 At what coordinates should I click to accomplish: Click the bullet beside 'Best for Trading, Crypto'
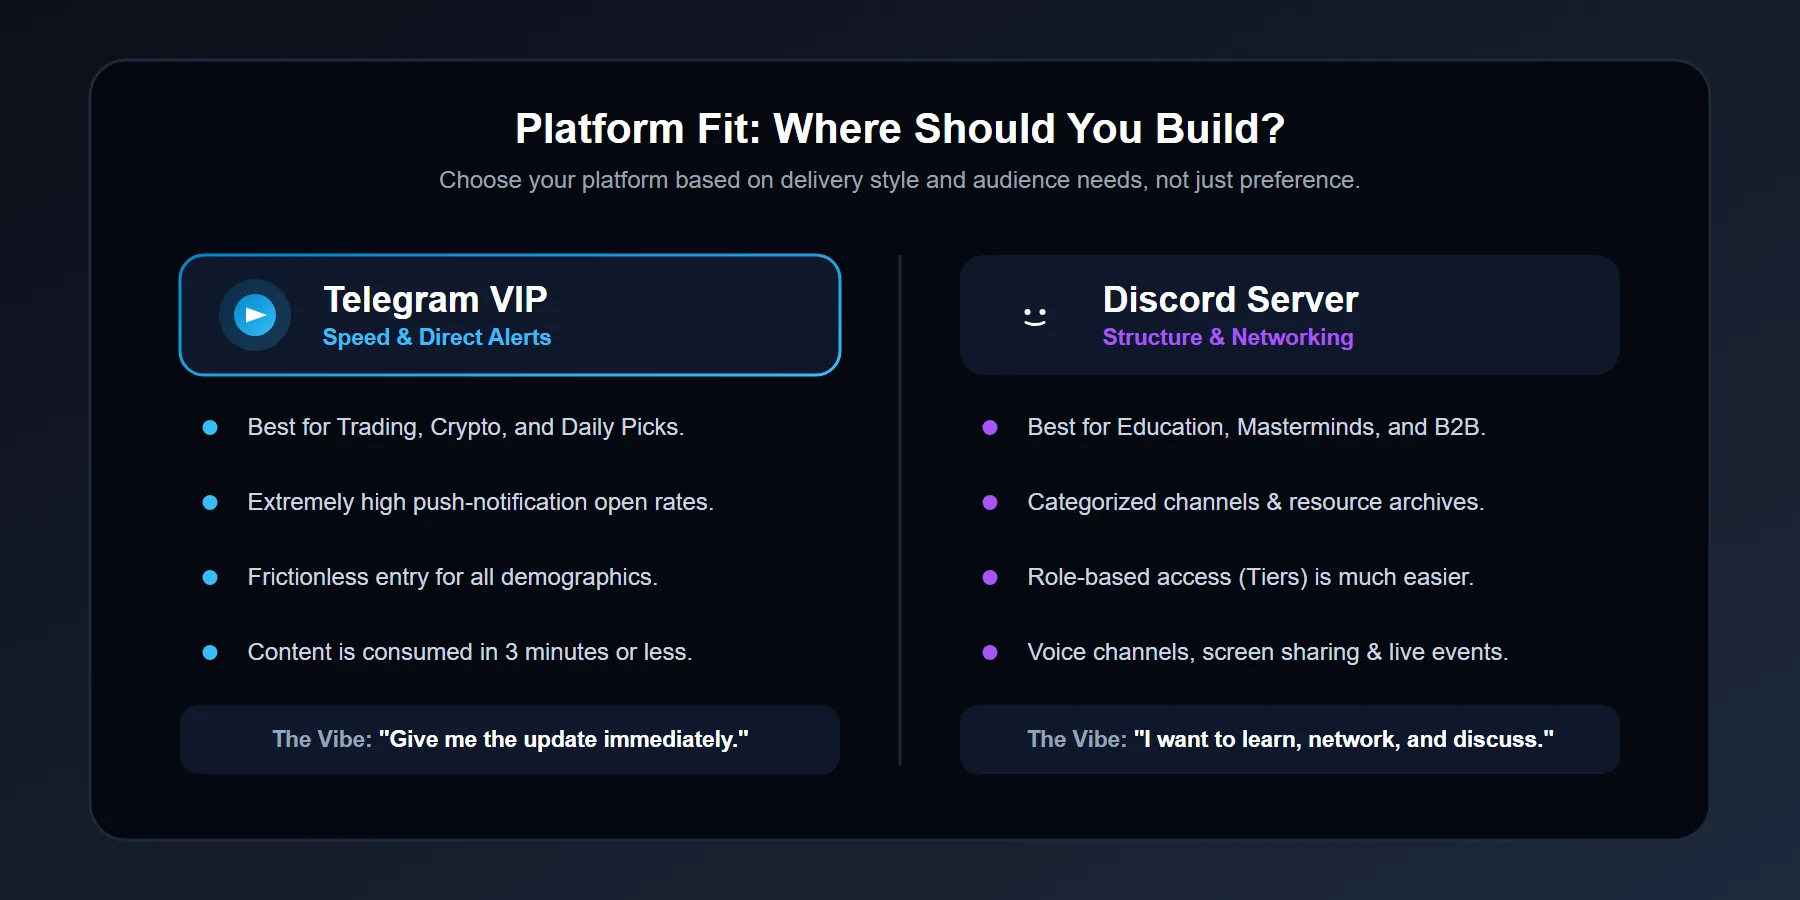(210, 427)
